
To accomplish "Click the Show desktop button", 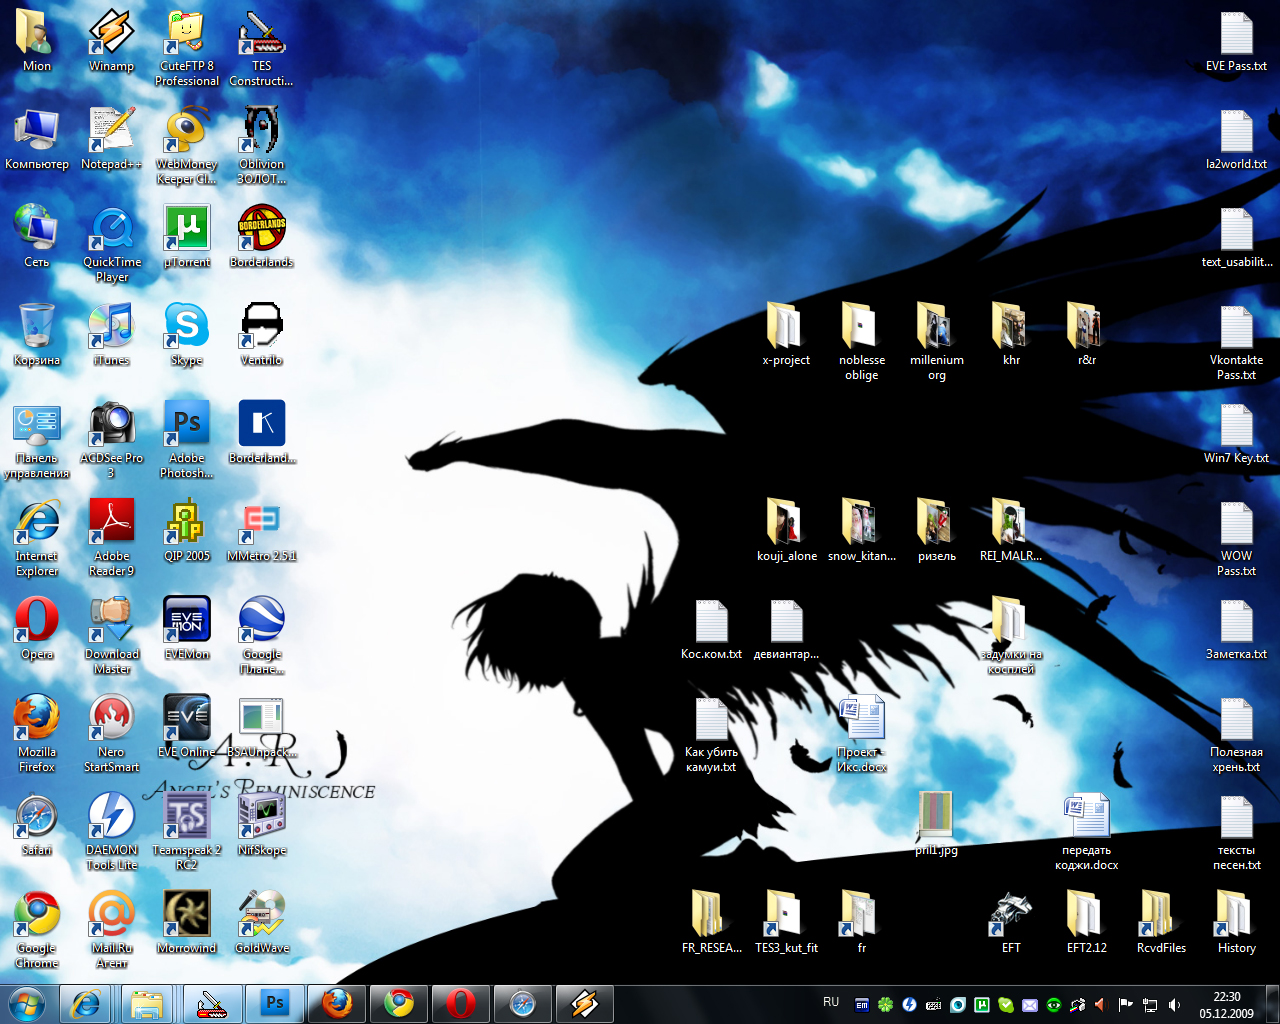I will click(x=1272, y=1004).
